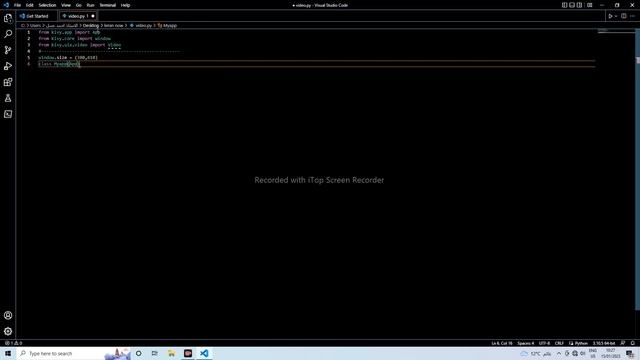Open the weather widget on taskbar
640x360 pixels.
coord(536,353)
